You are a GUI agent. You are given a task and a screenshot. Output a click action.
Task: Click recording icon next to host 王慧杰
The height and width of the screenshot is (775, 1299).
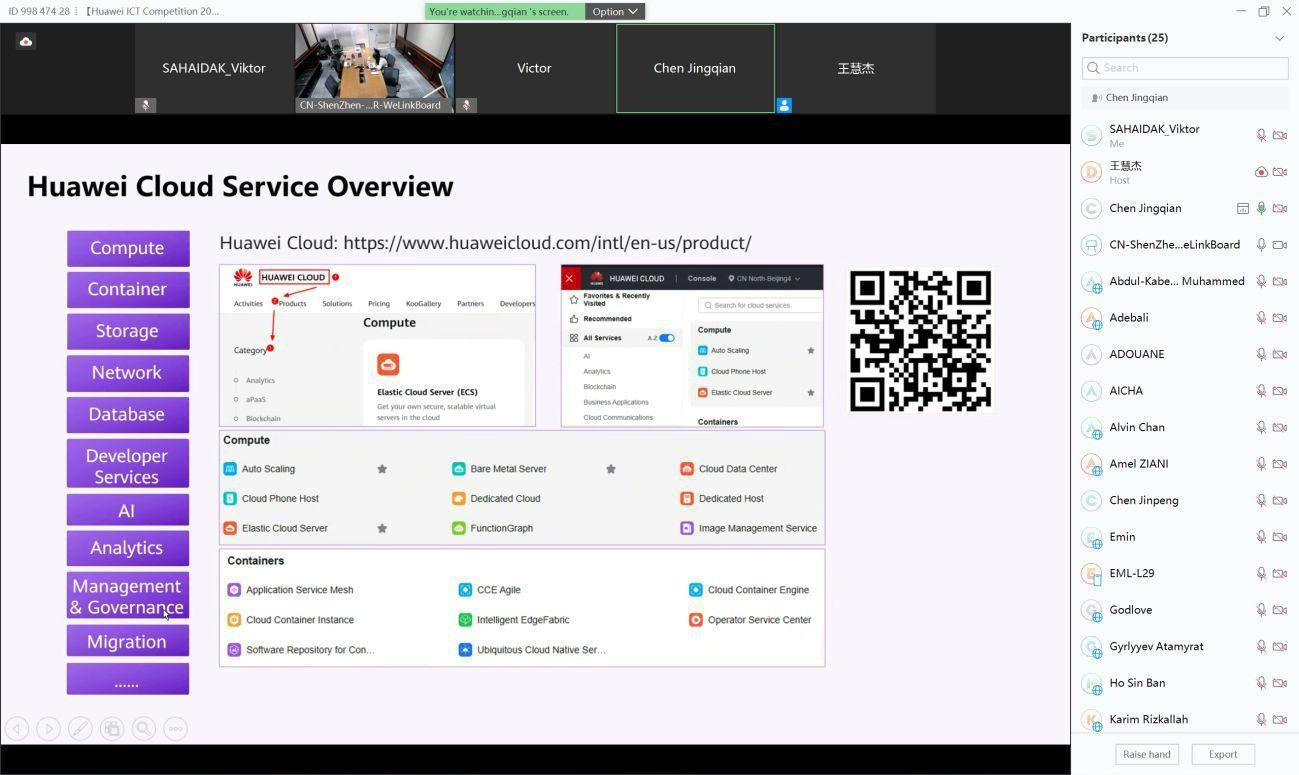[1261, 172]
